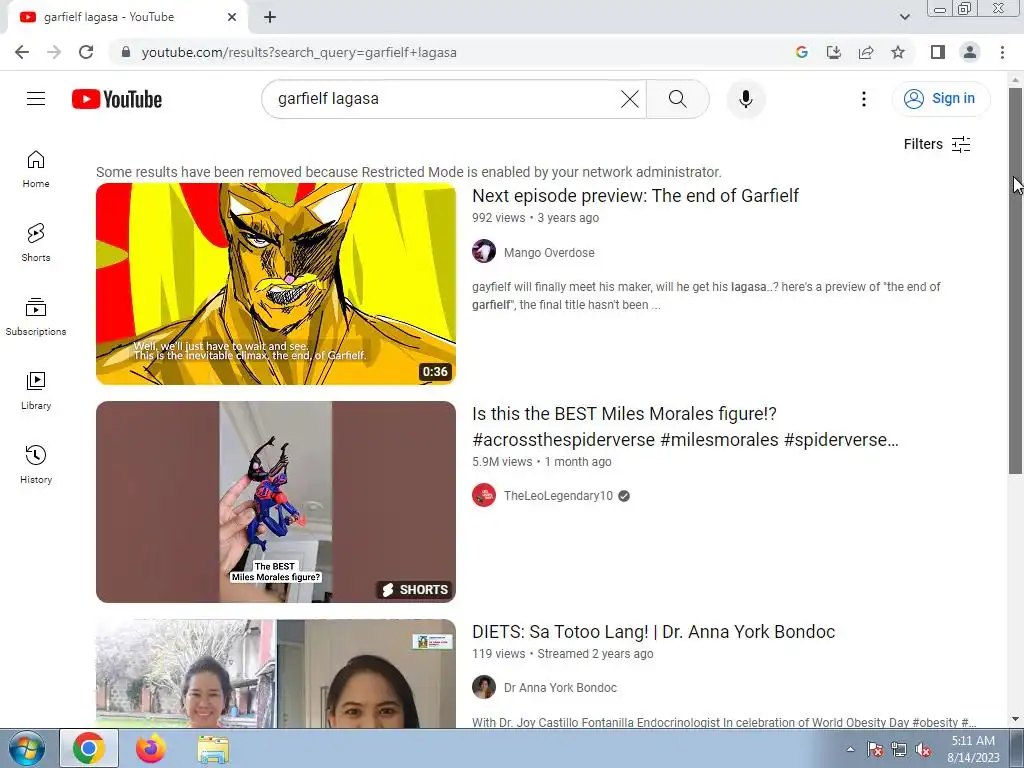Show hidden system tray icons

[850, 749]
